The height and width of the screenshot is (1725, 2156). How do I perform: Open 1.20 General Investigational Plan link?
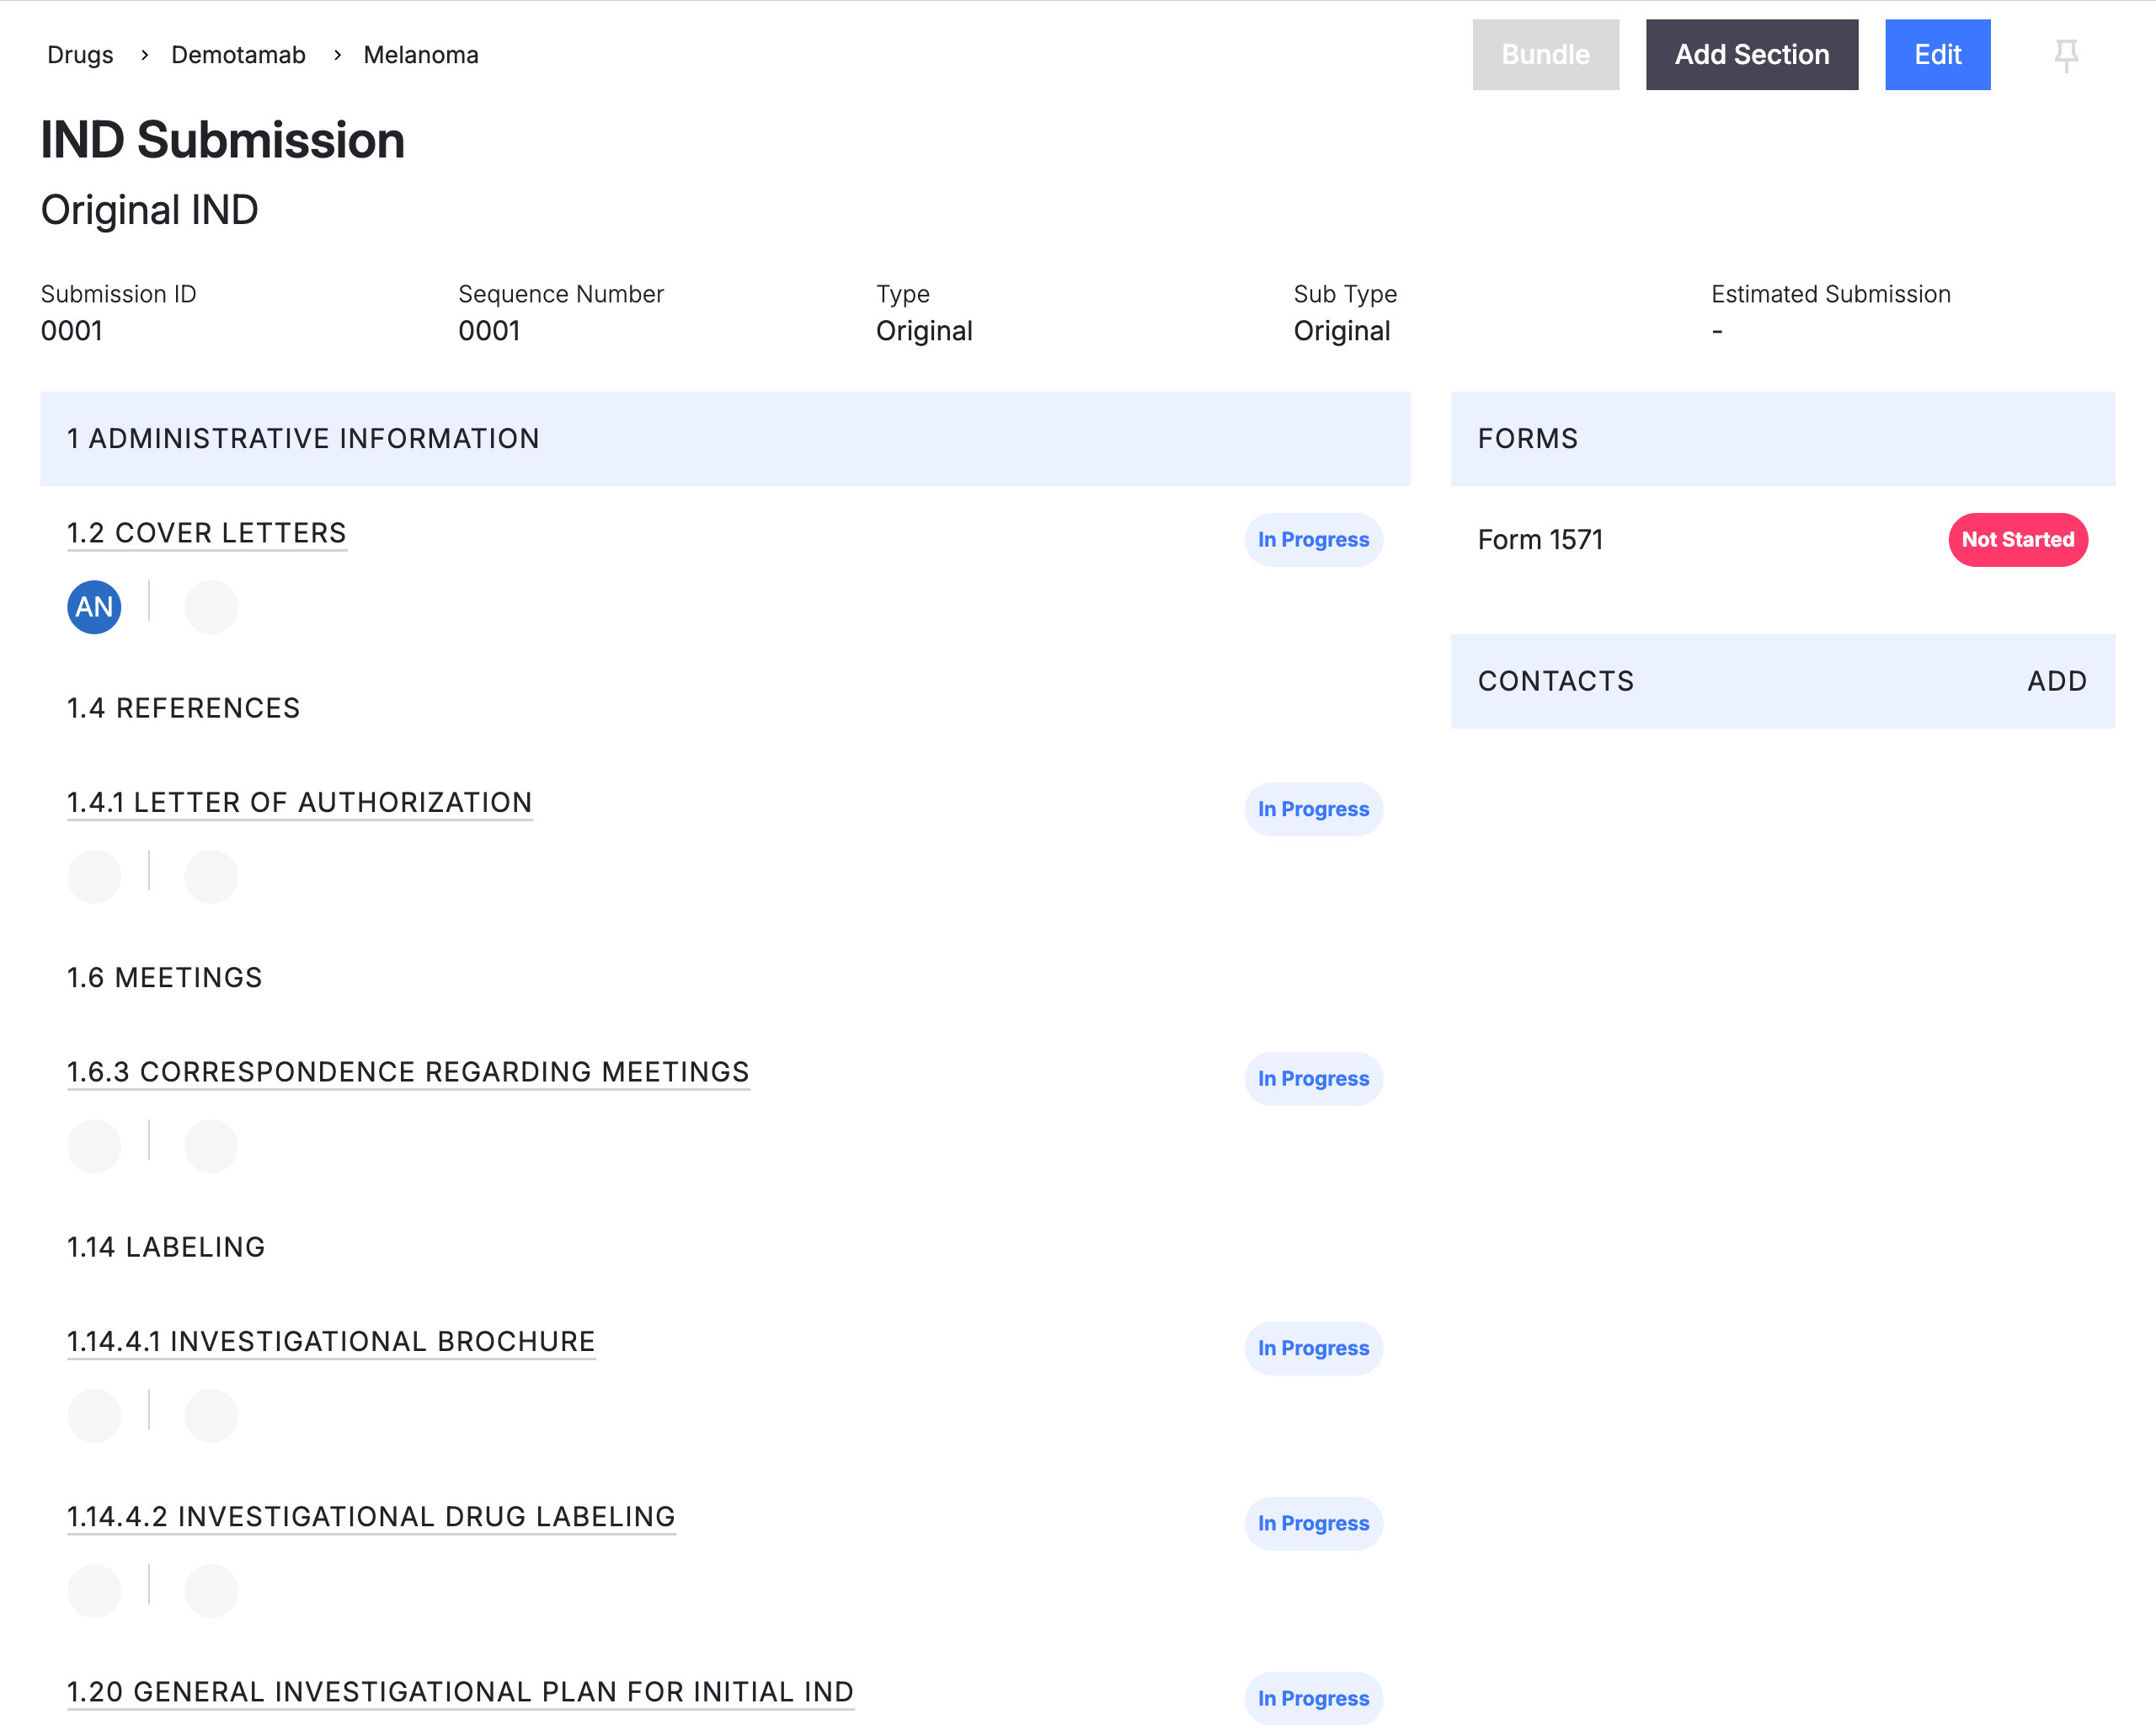click(x=460, y=1692)
